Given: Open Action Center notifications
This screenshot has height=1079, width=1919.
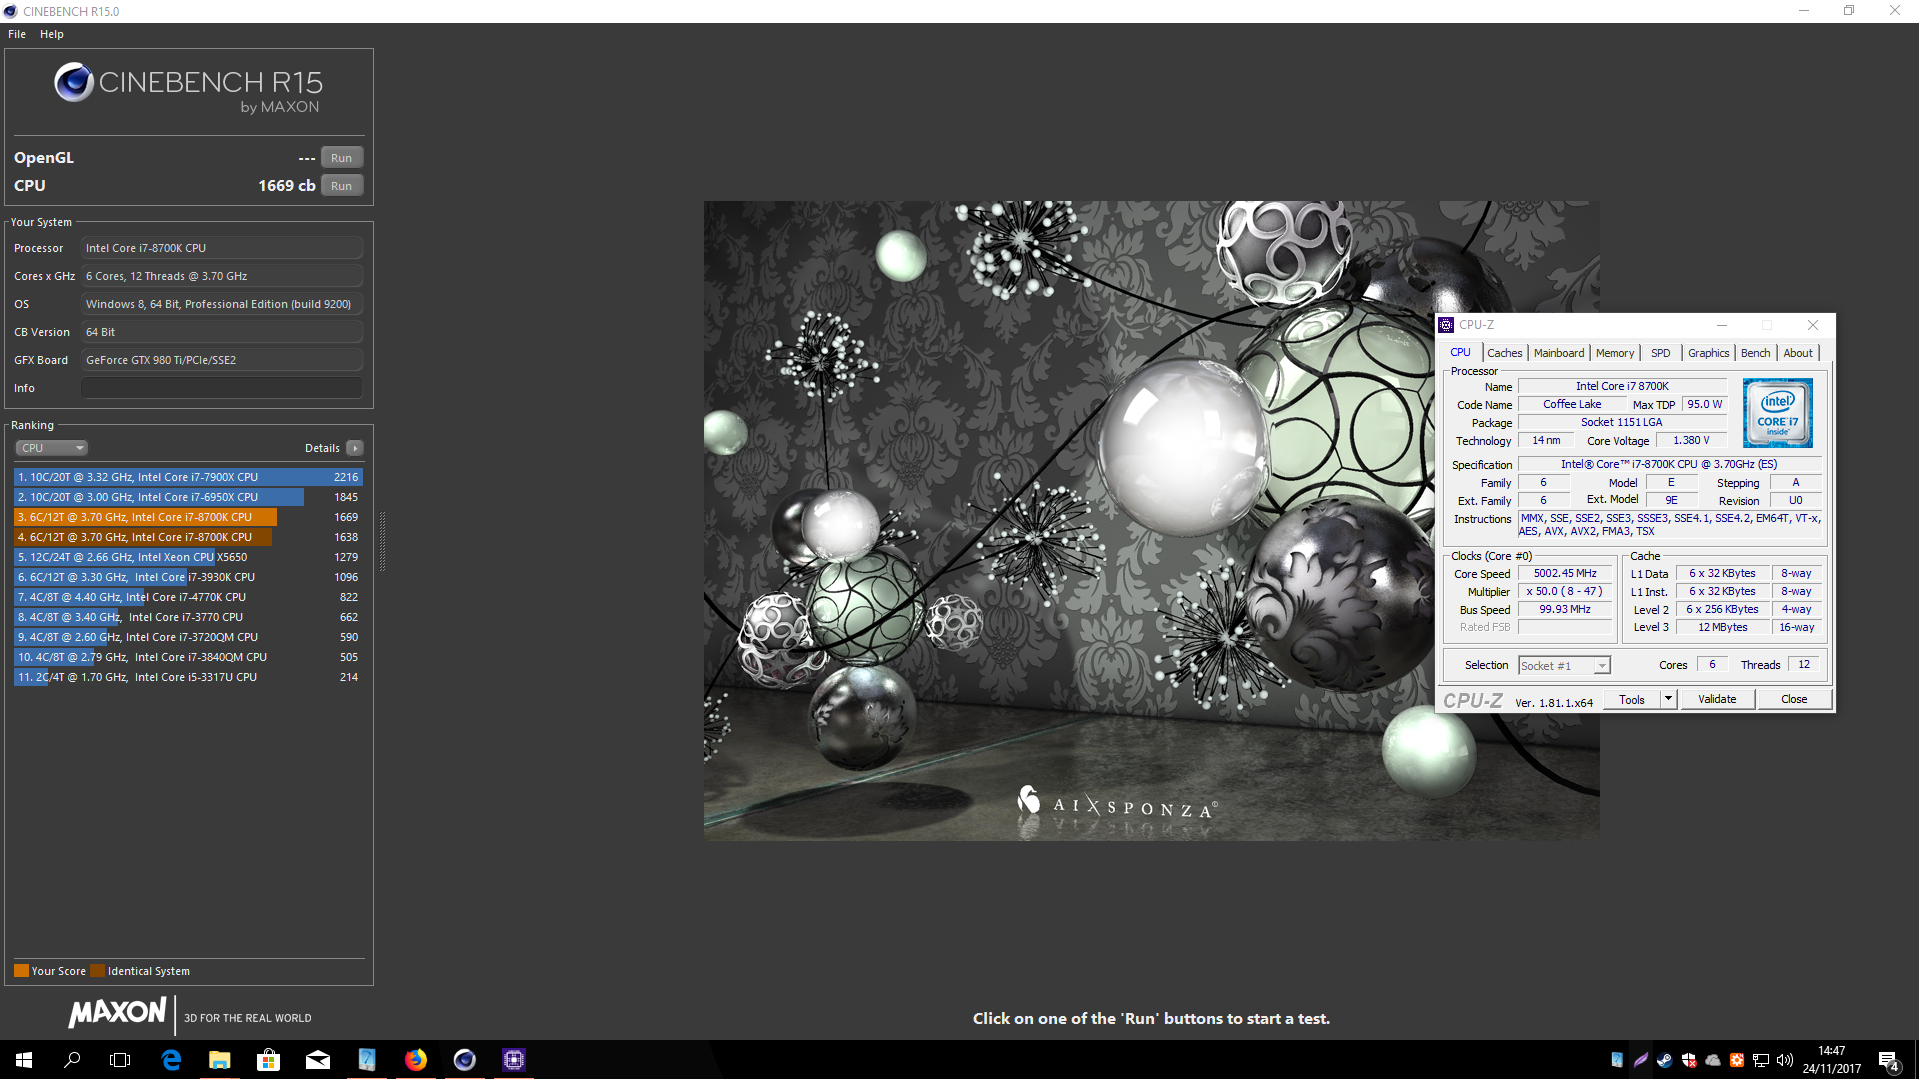Looking at the screenshot, I should [x=1889, y=1060].
